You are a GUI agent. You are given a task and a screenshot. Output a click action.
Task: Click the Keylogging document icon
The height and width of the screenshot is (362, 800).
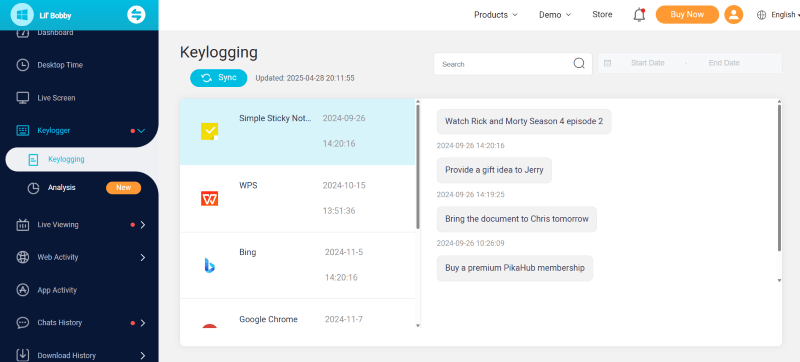33,160
